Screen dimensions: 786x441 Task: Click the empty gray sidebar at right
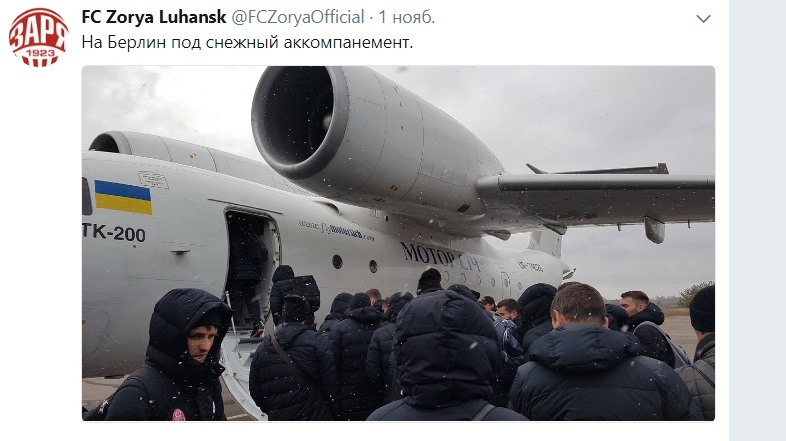757,220
